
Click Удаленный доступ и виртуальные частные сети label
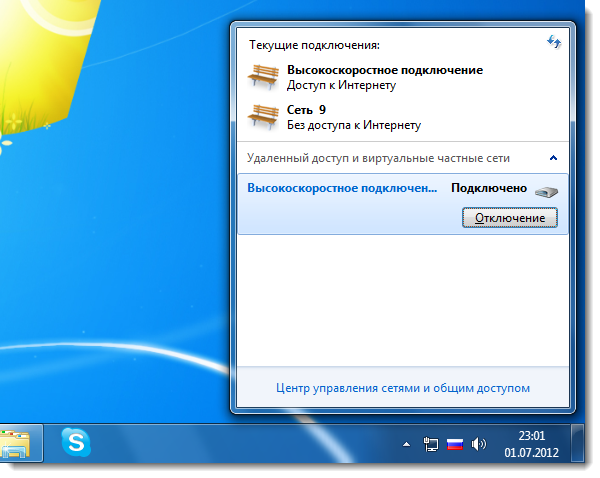coord(378,158)
